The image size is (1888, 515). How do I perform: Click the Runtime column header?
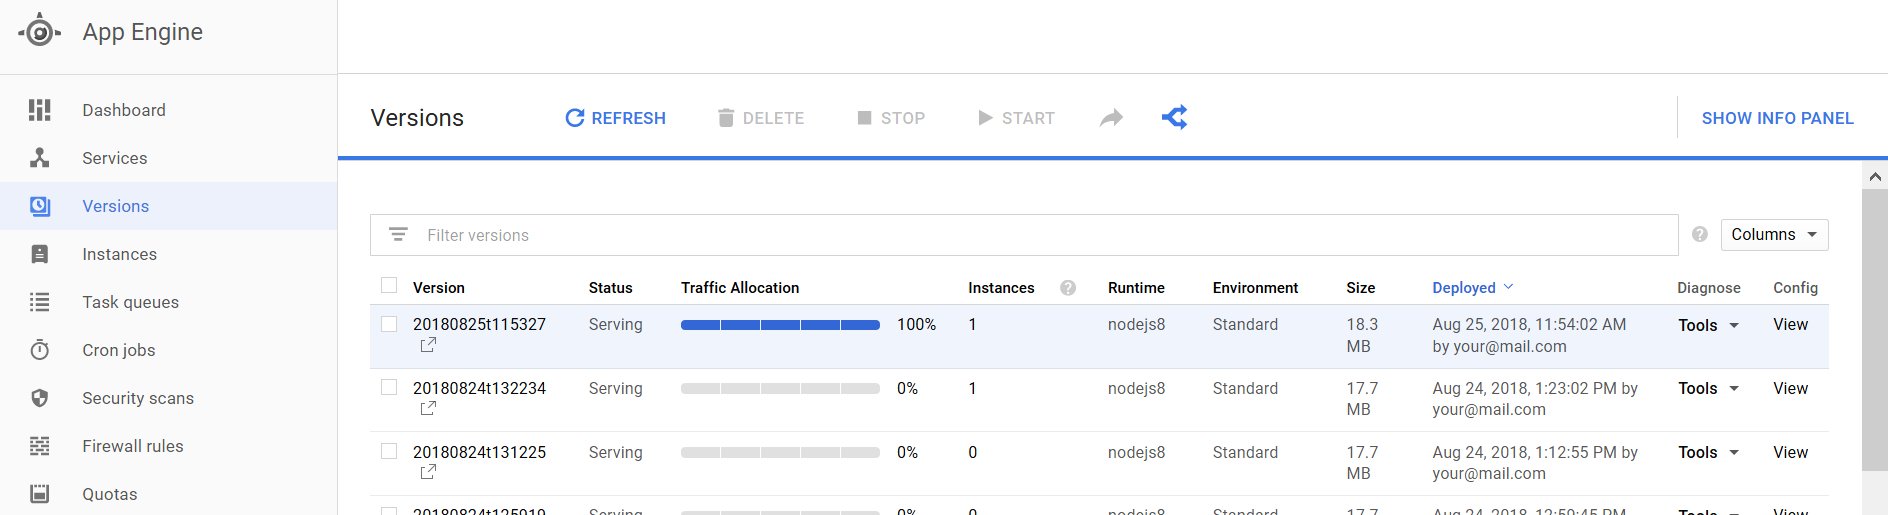tap(1136, 288)
